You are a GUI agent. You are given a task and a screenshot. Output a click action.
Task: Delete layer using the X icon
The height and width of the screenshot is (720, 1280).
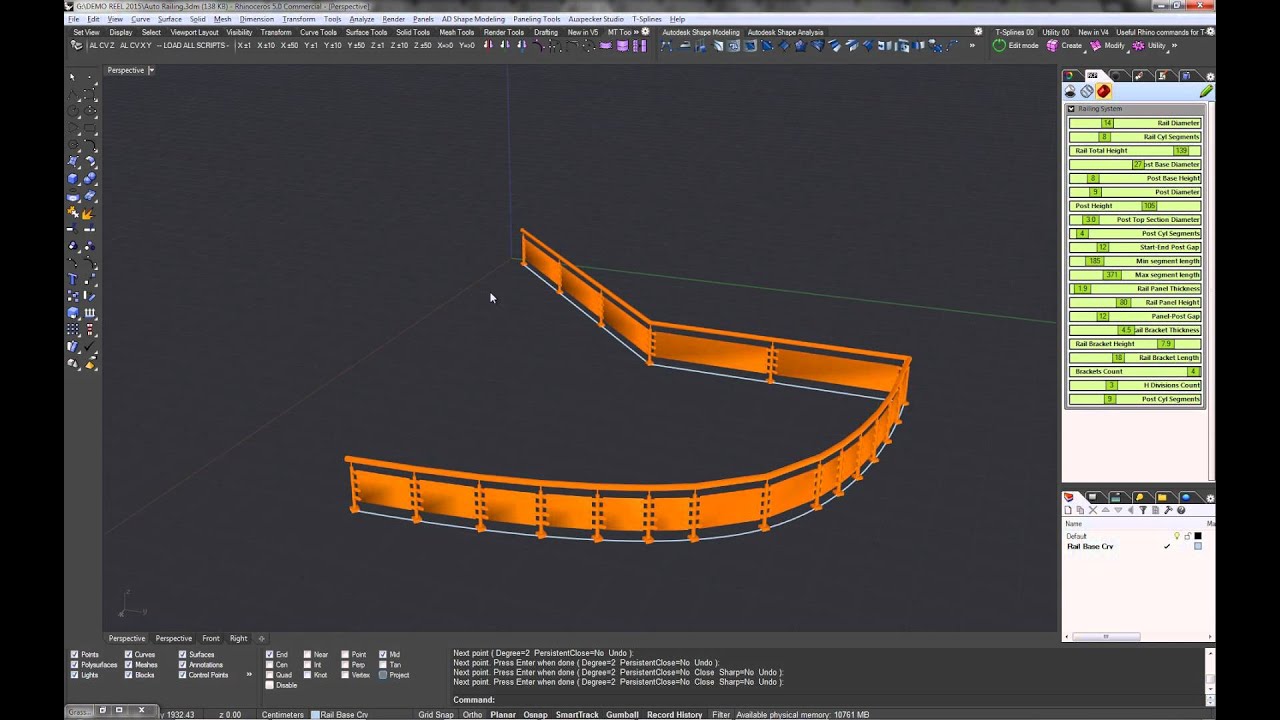[1093, 510]
